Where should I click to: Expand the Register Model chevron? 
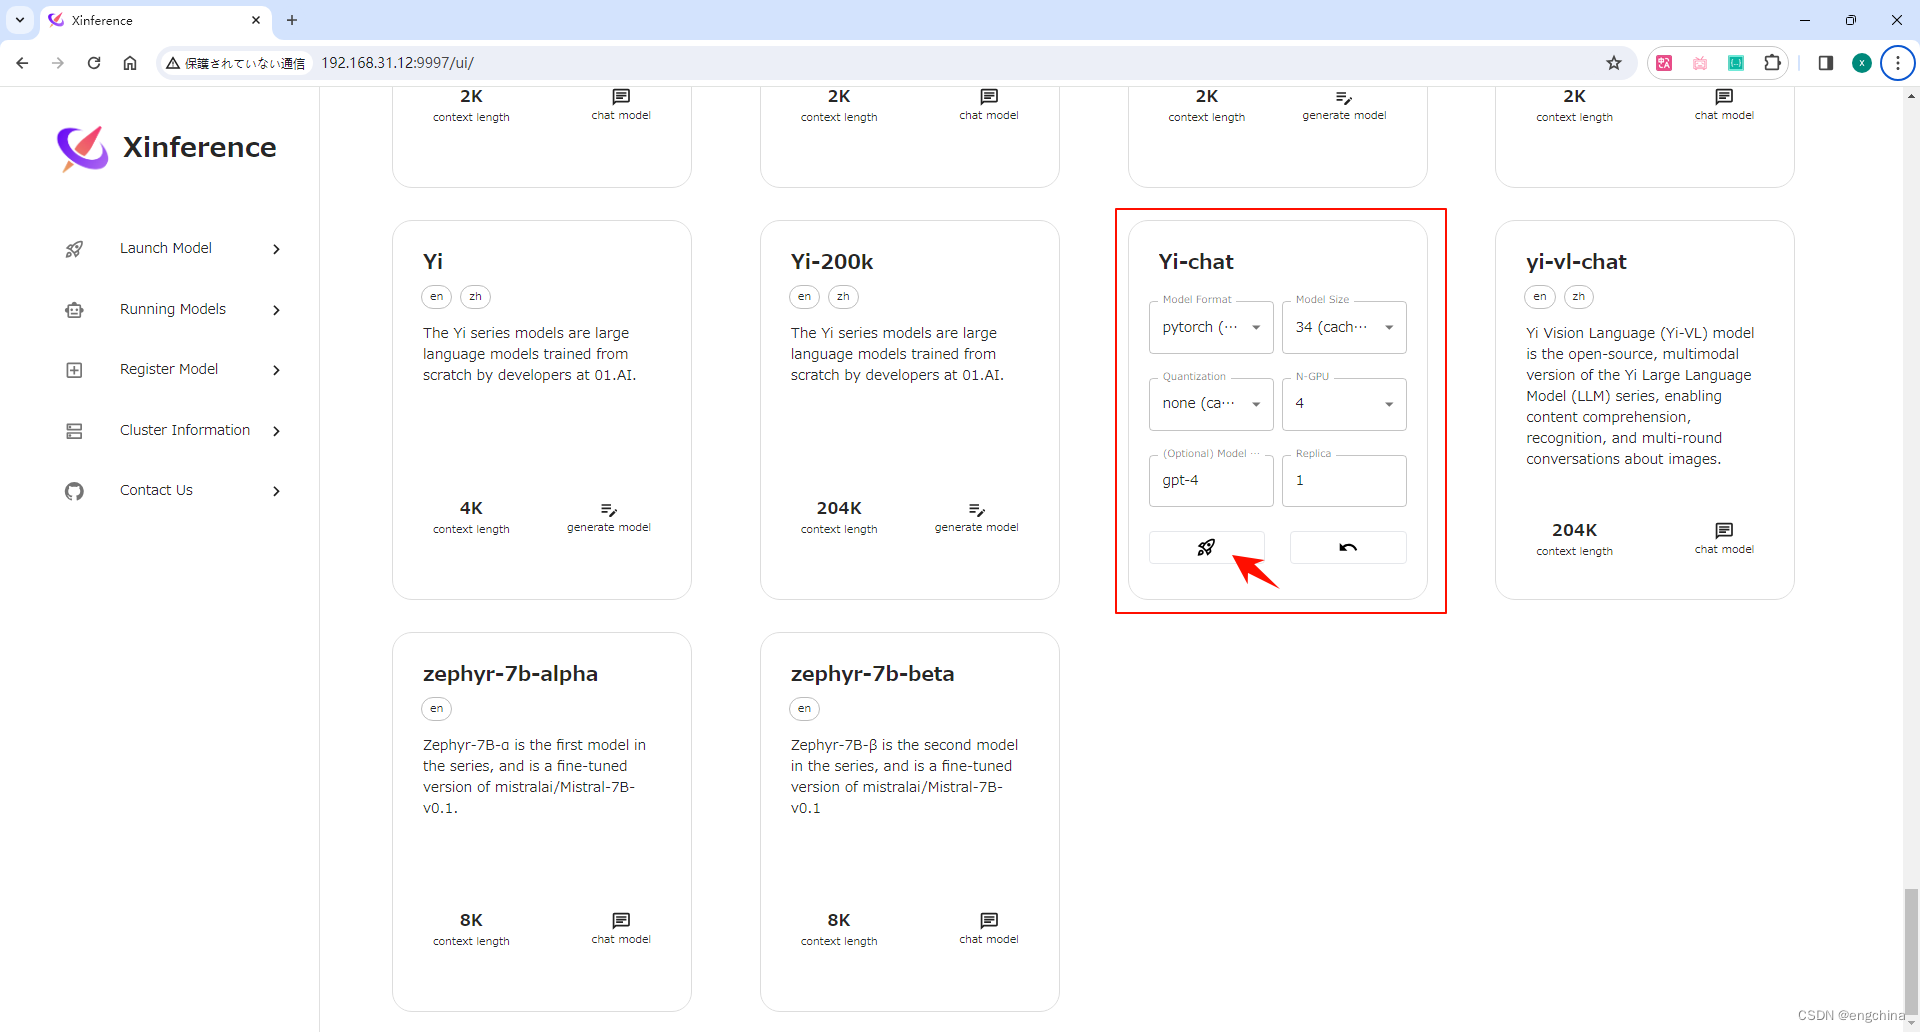click(x=277, y=370)
